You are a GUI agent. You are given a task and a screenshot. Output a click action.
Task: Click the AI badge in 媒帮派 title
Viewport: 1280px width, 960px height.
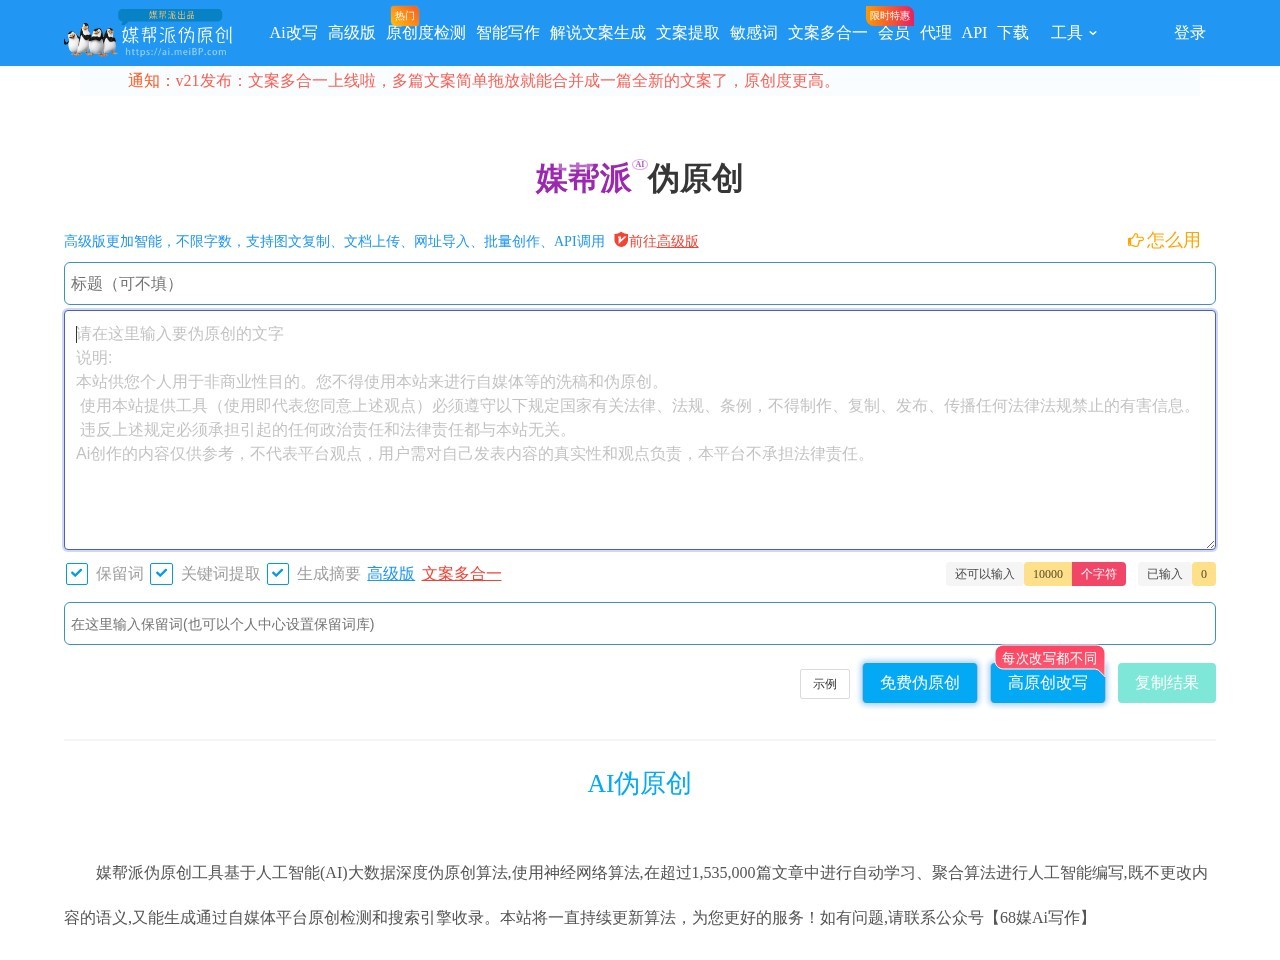pyautogui.click(x=640, y=163)
